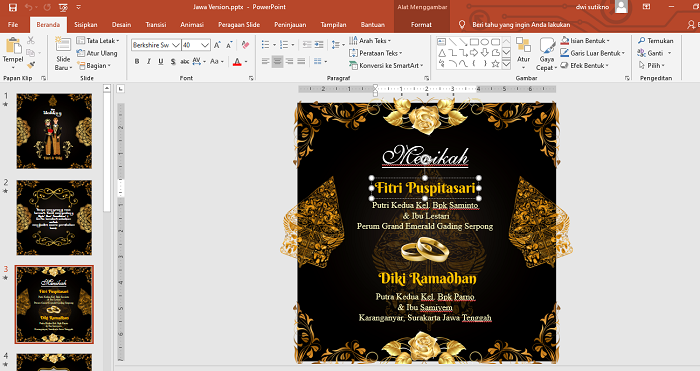
Task: Choose the oval shape in gallery
Action: pyautogui.click(x=485, y=42)
